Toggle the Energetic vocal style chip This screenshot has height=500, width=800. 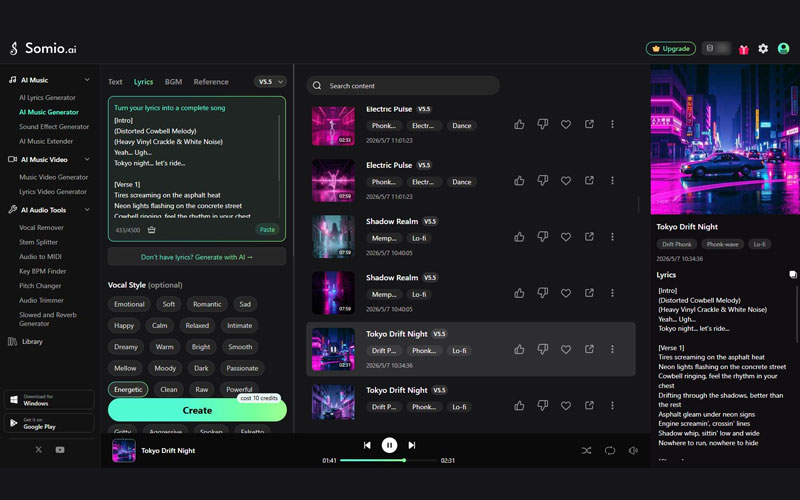pyautogui.click(x=128, y=389)
